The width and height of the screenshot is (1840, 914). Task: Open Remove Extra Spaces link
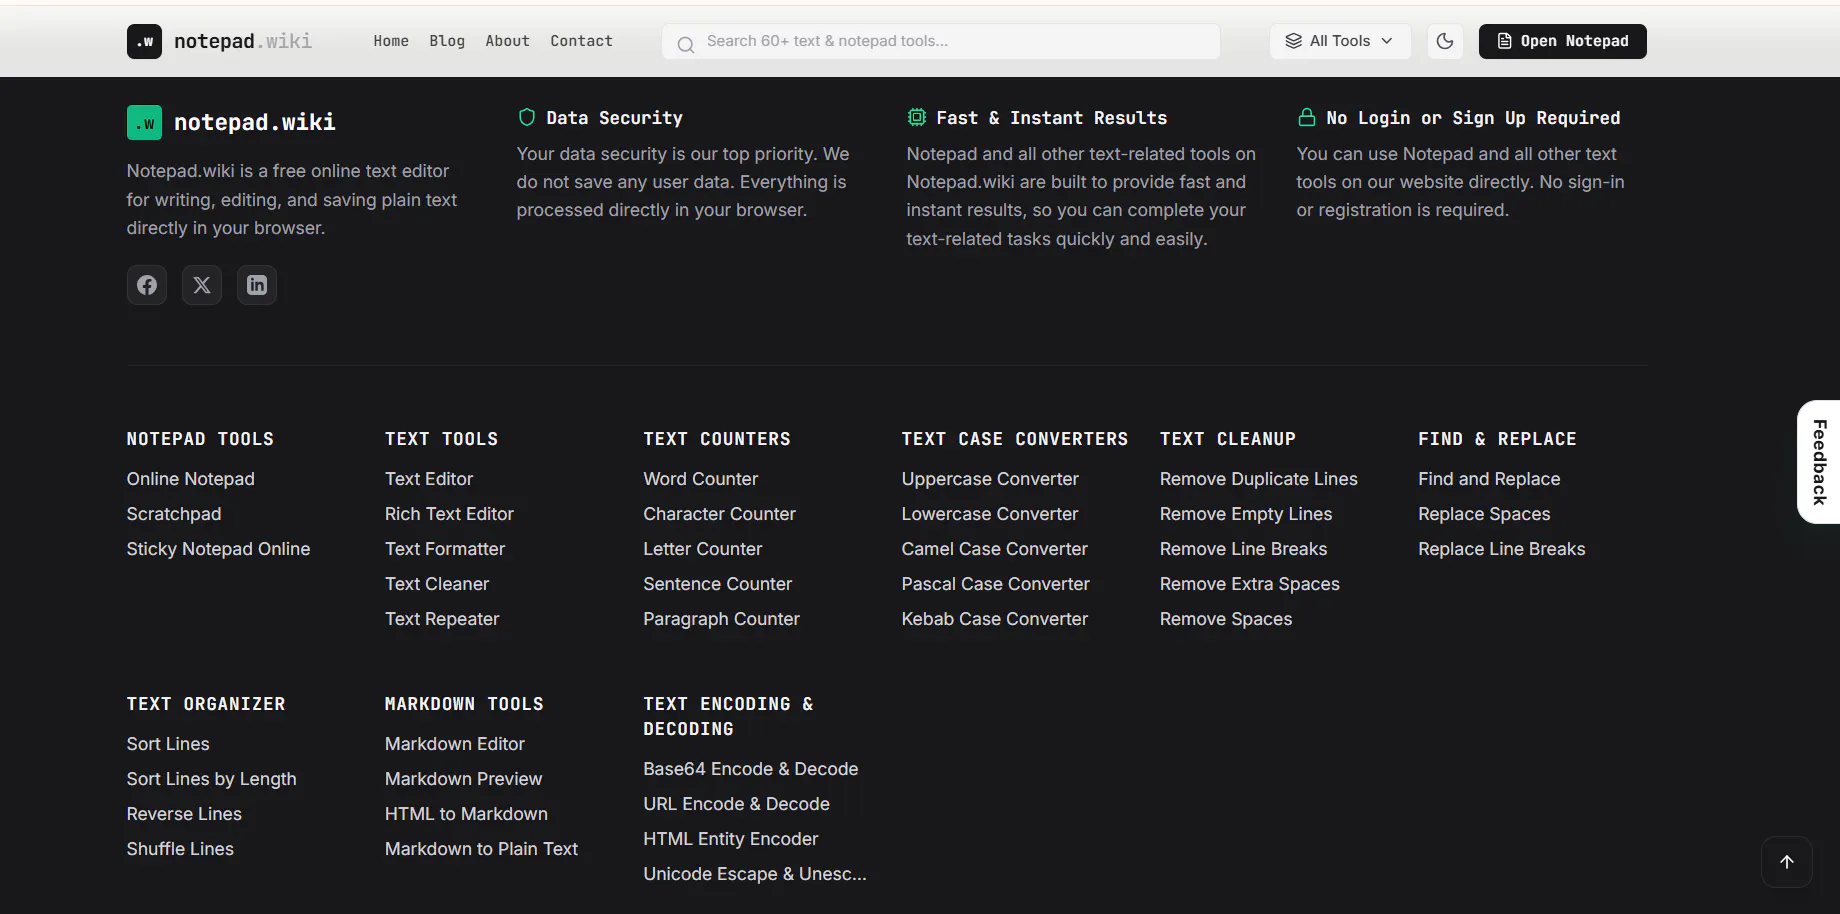pos(1250,584)
